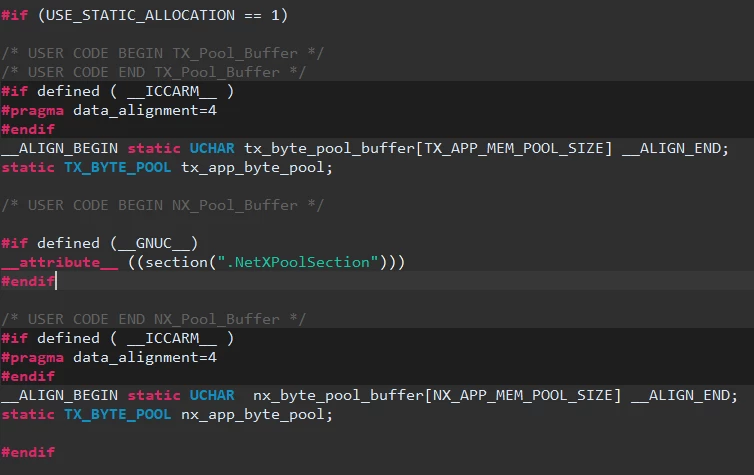Click the nx_byte_pool_buffer array name
Image resolution: width=754 pixels, height=475 pixels.
339,395
